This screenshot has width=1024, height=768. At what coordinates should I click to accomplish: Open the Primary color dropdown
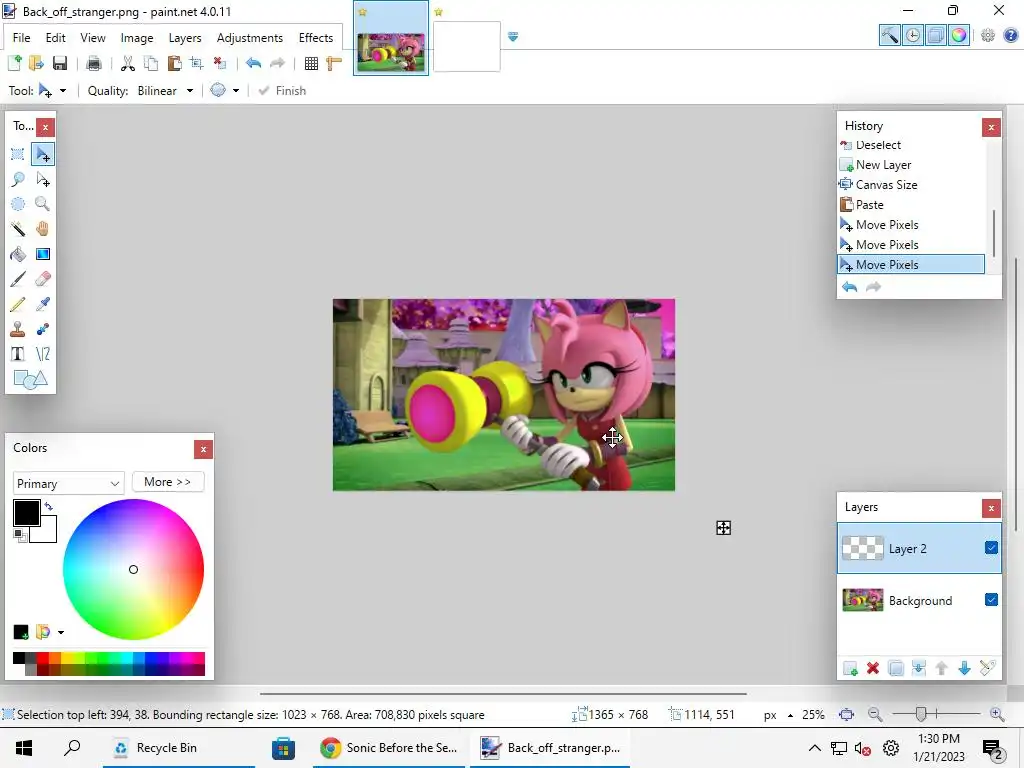click(x=68, y=483)
